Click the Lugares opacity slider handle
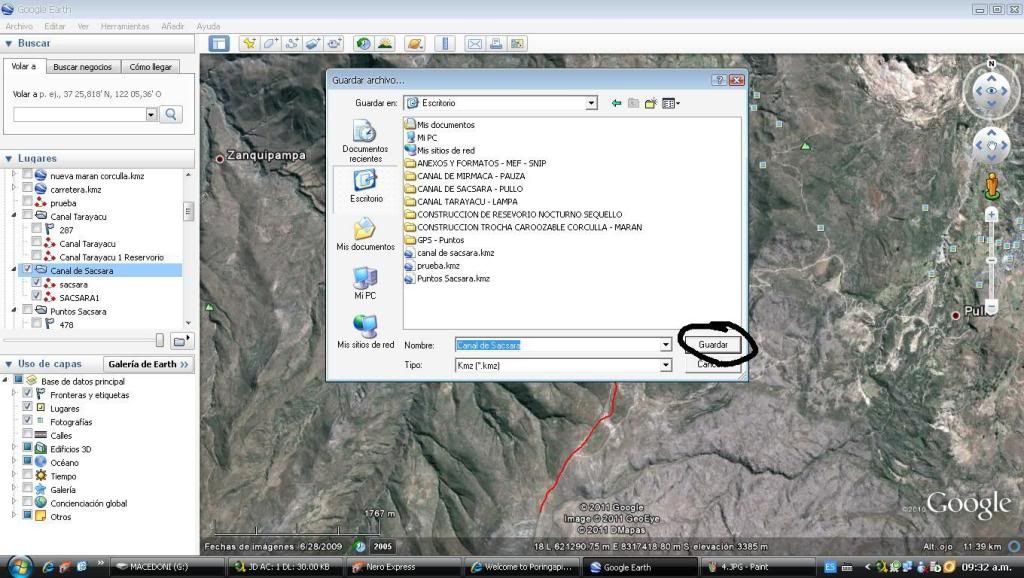This screenshot has width=1024, height=578. pyautogui.click(x=159, y=340)
